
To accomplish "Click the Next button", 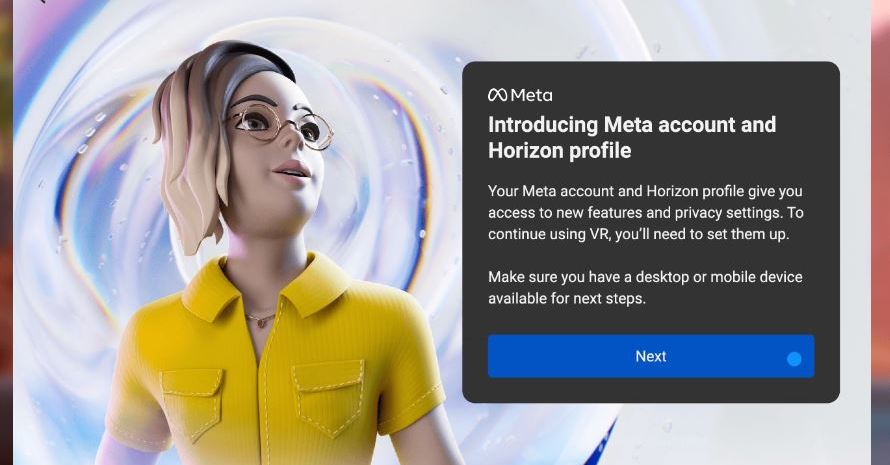I will [651, 356].
